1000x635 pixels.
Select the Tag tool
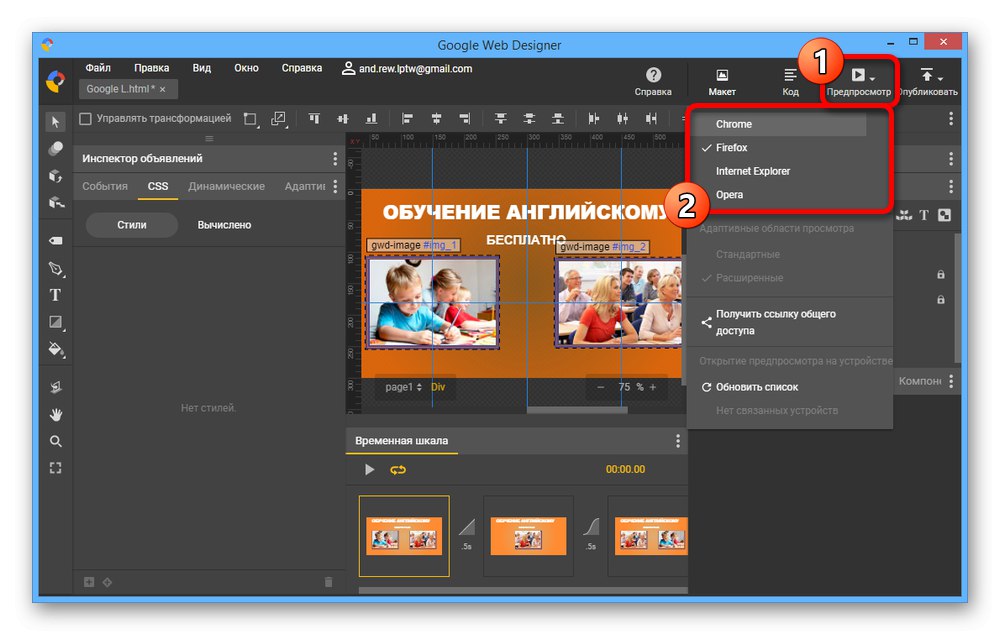55,240
